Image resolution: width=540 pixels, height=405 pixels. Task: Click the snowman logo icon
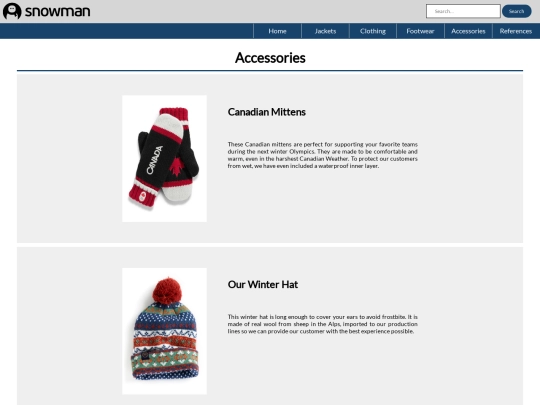click(x=12, y=11)
